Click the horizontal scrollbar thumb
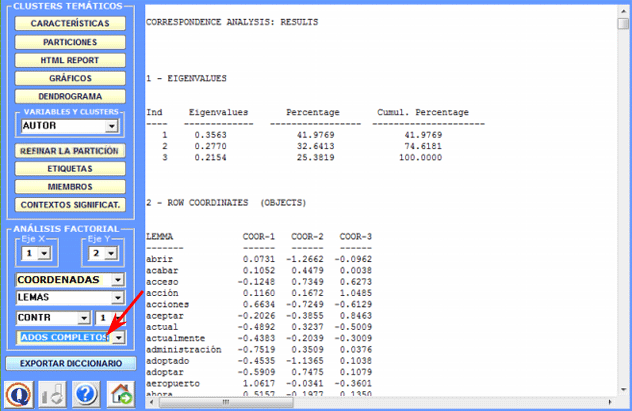Screen dimensions: 632x411 [226, 402]
